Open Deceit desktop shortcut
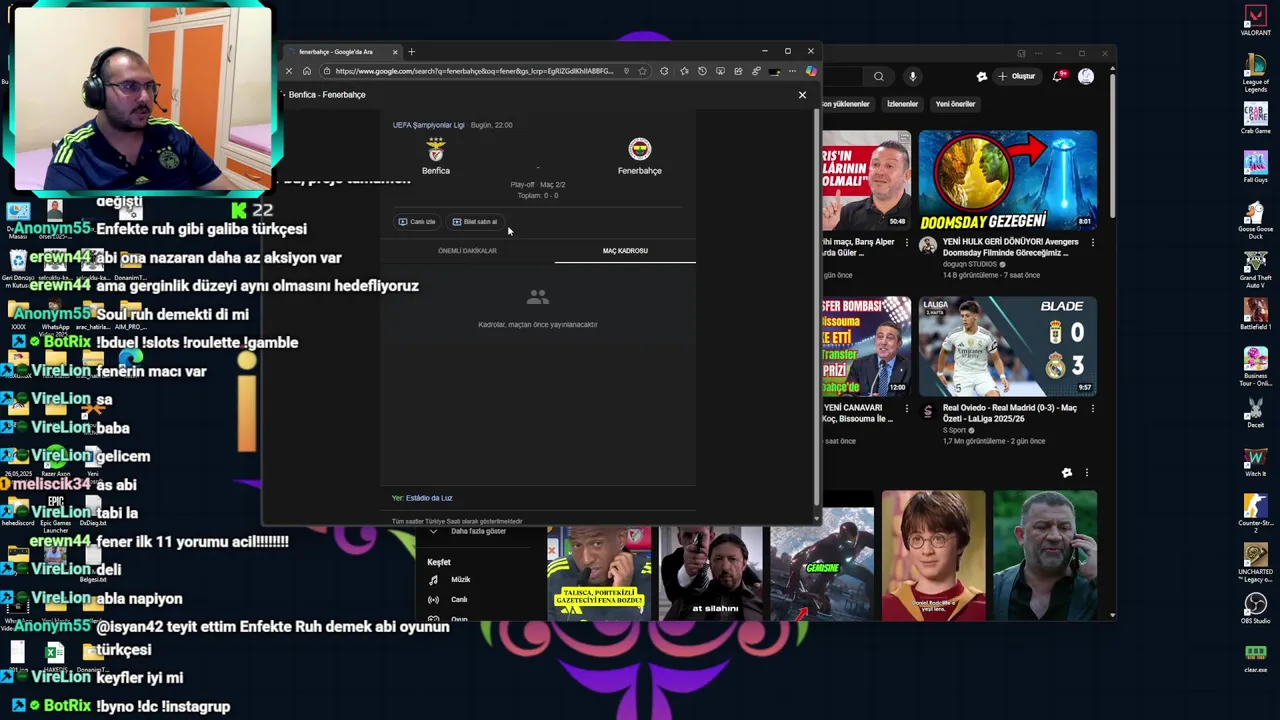This screenshot has height=720, width=1280. point(1255,412)
